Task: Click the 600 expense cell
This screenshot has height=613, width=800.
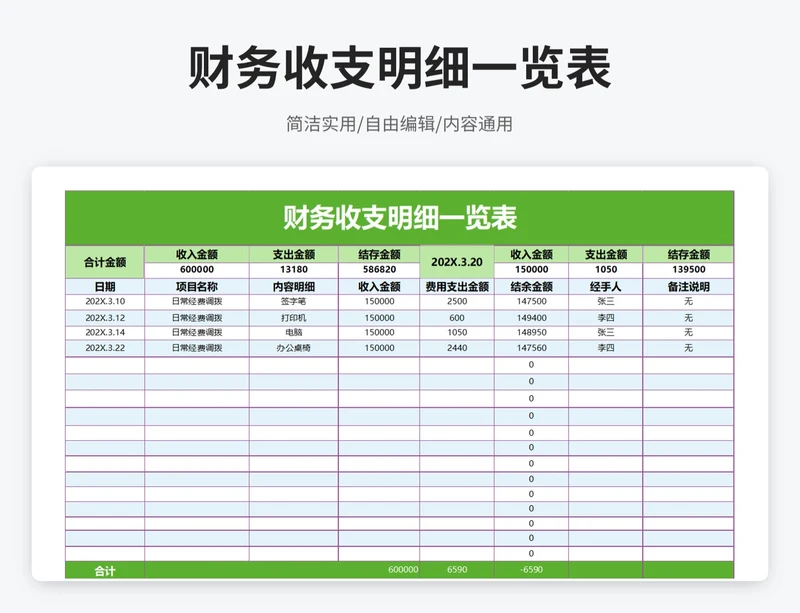Action: [x=457, y=318]
